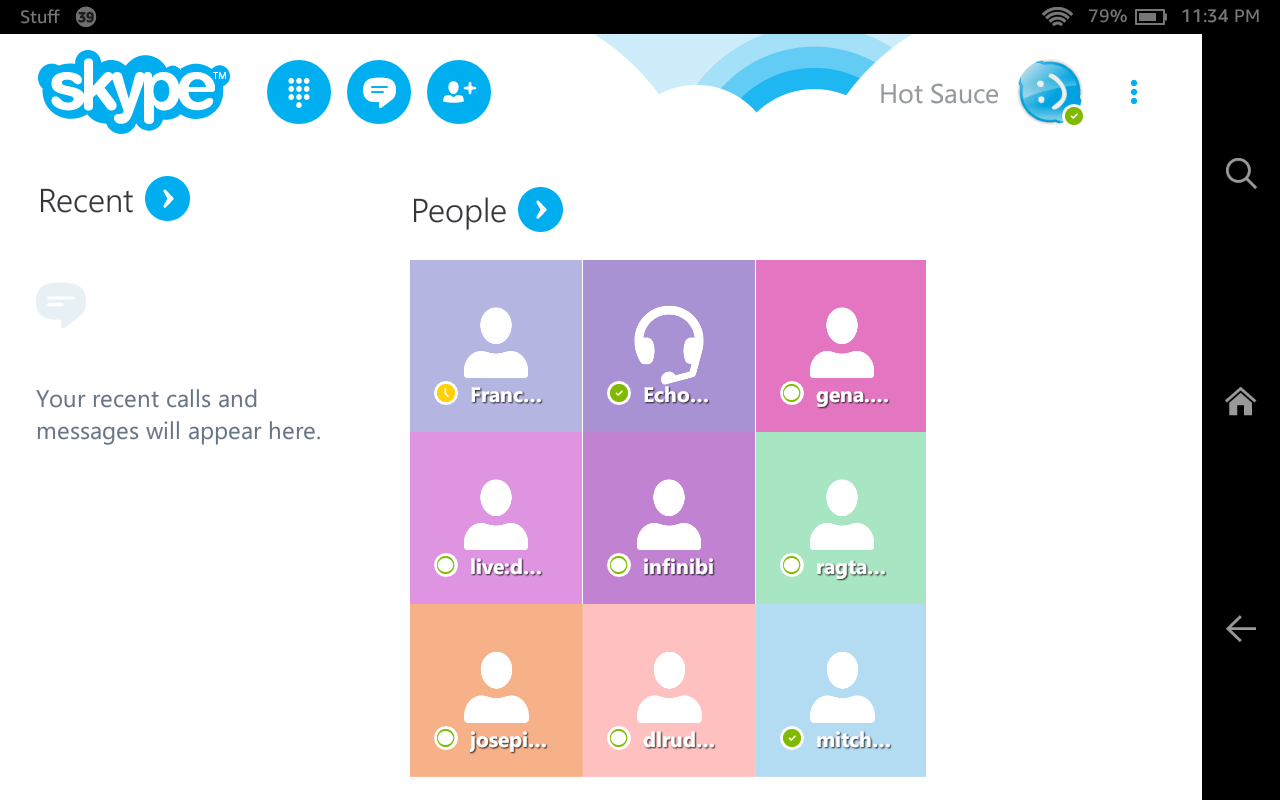Viewport: 1280px width, 800px height.
Task: Open the Hot Sauce profile avatar
Action: (x=1049, y=92)
